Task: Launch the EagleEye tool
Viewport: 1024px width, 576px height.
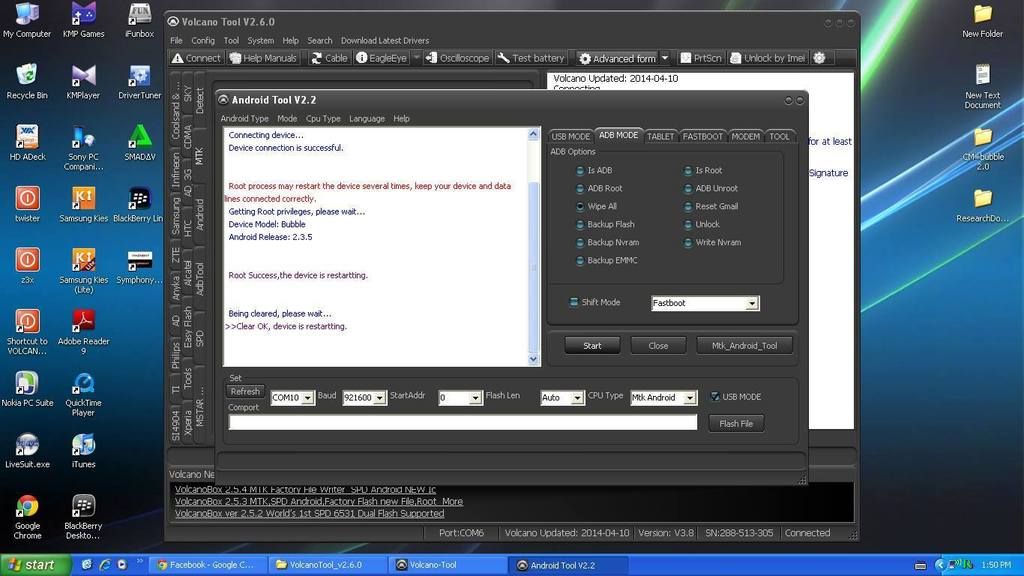Action: (x=381, y=58)
